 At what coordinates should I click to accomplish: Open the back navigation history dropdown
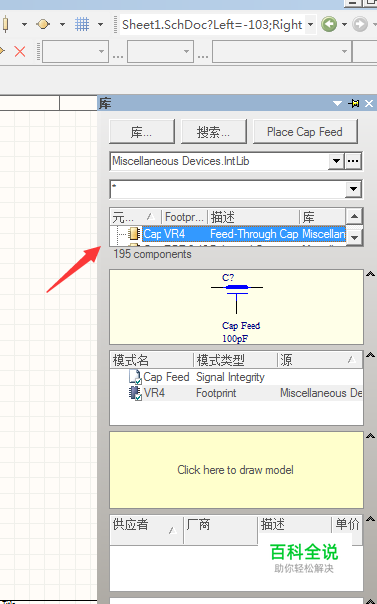[x=344, y=25]
